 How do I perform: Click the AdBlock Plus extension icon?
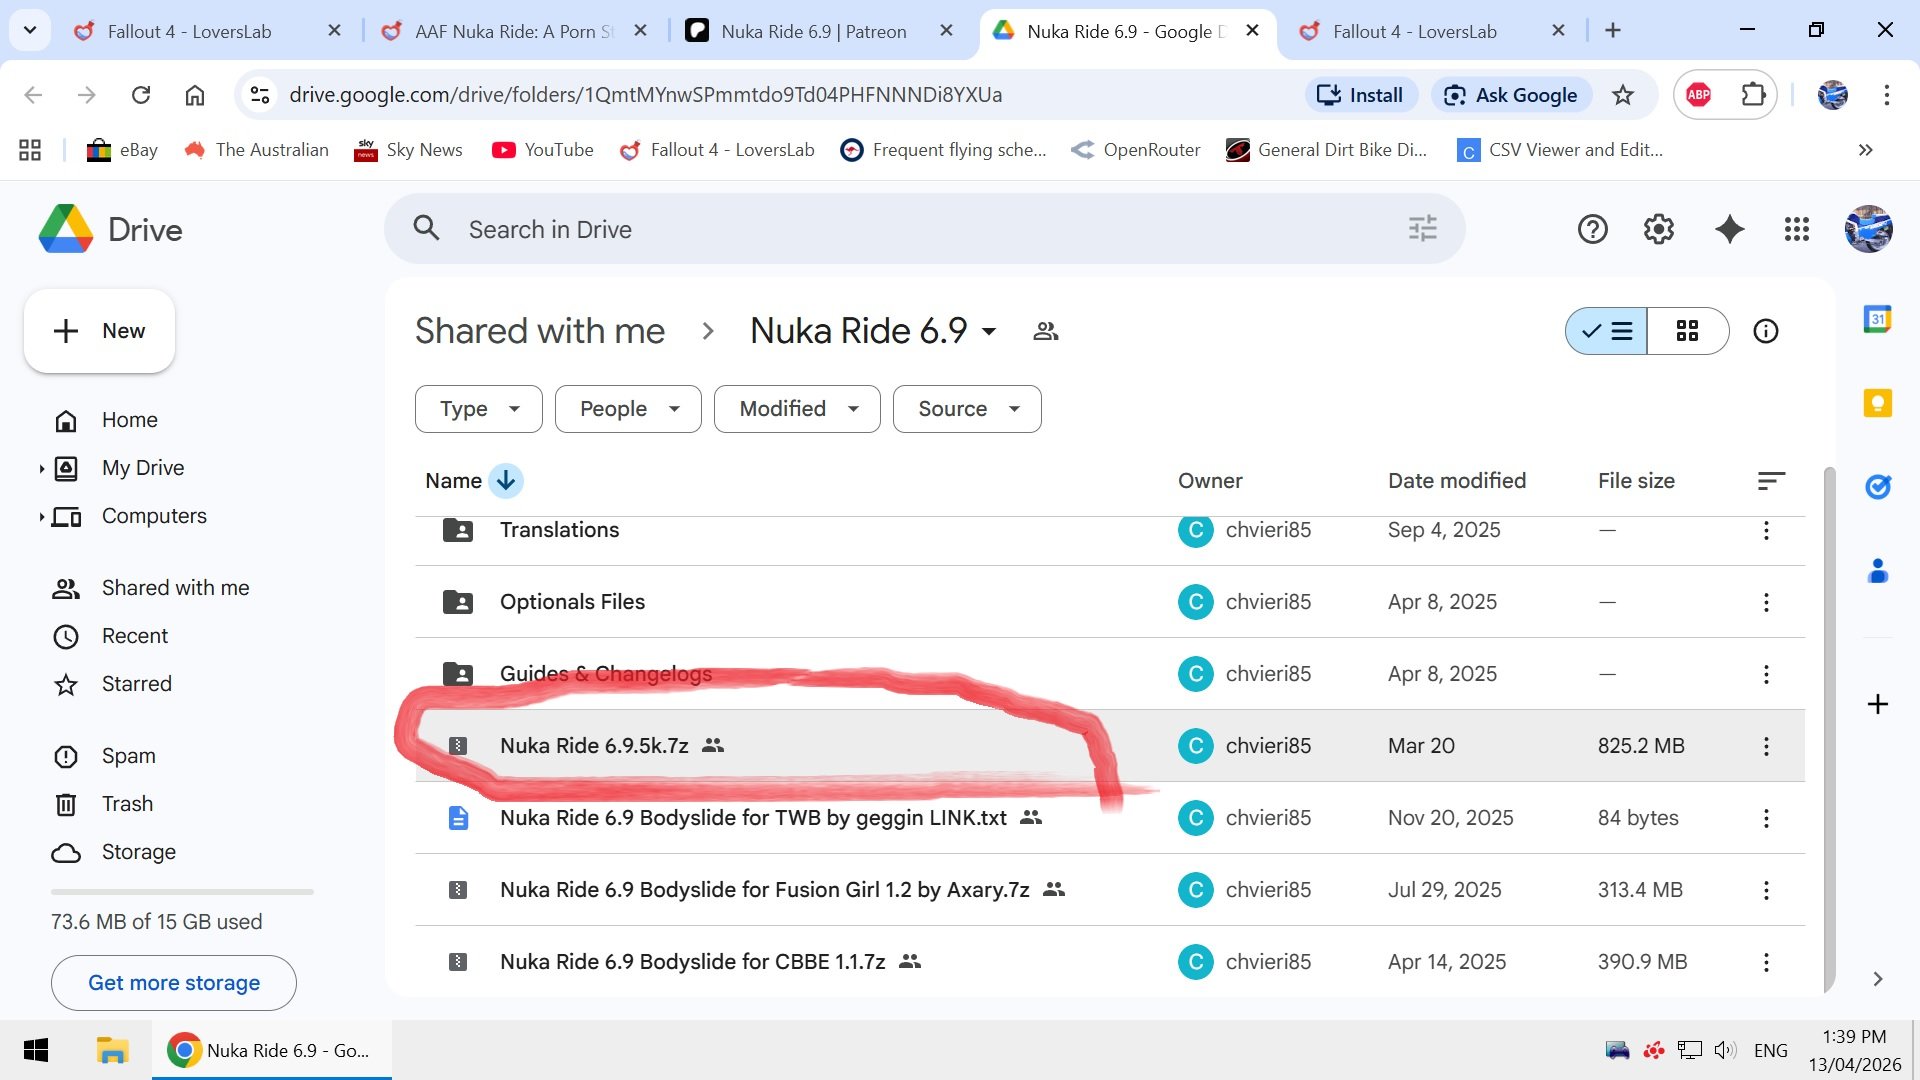click(x=1698, y=95)
